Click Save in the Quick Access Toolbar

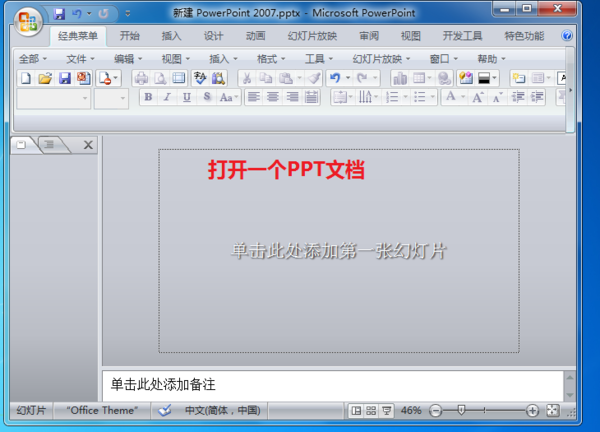(59, 14)
